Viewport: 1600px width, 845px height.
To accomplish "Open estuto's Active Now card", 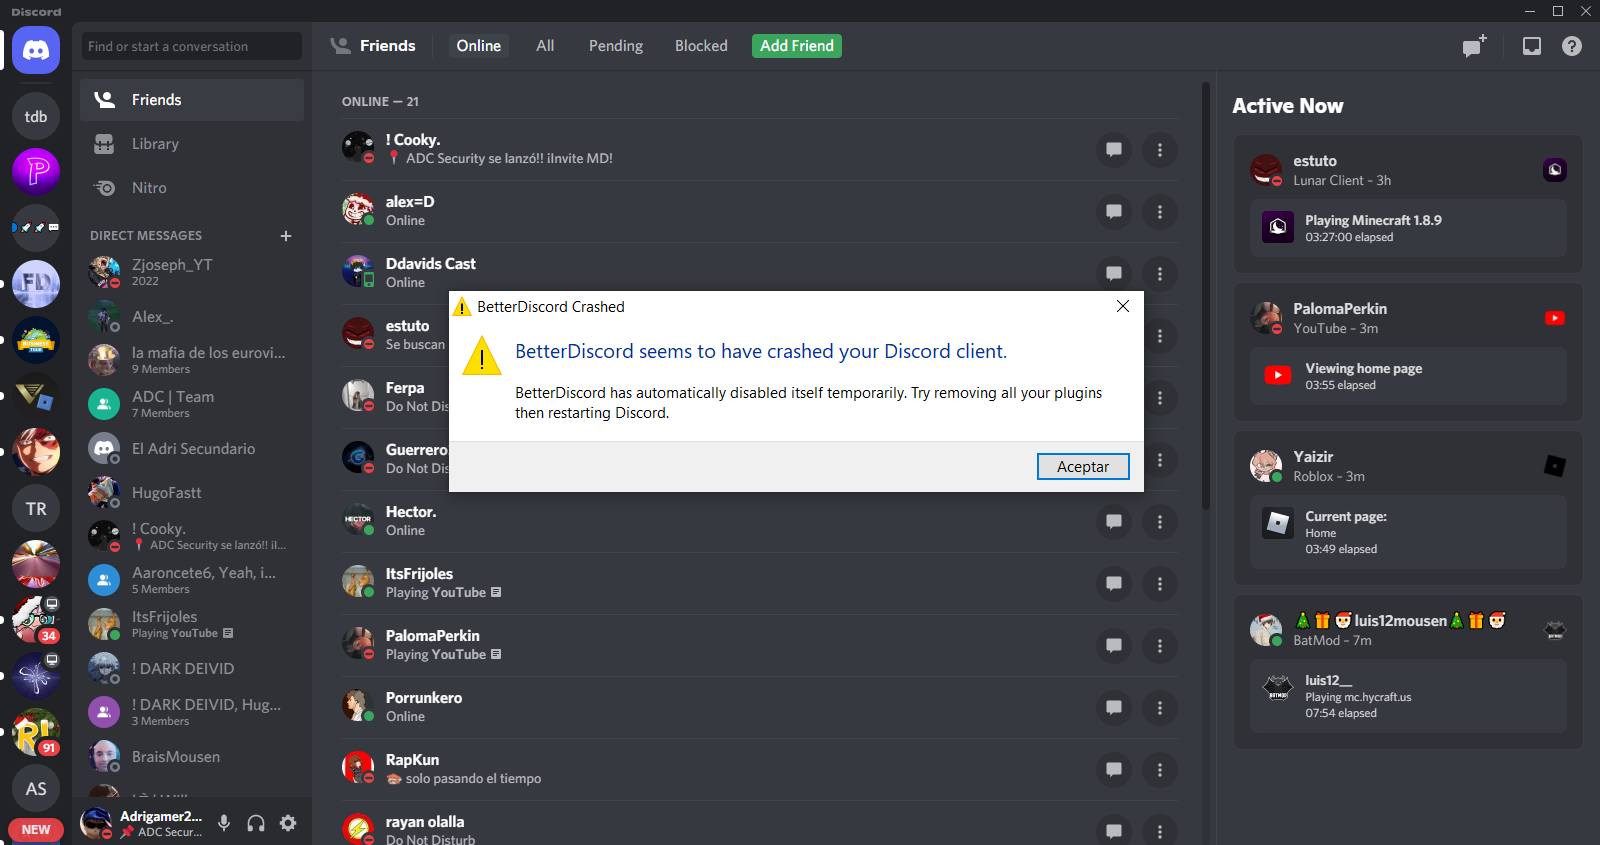I will tap(1408, 204).
